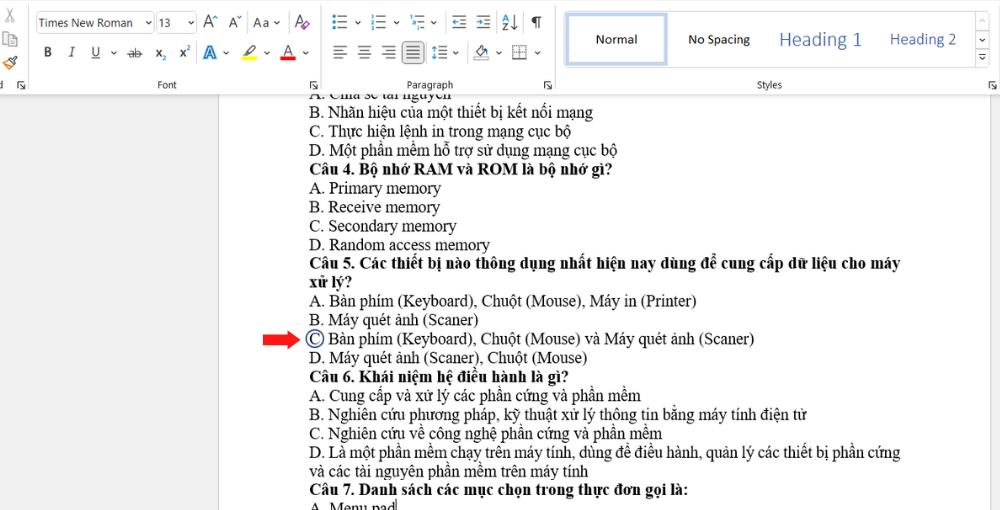Open the Change Case Aa dropdown
This screenshot has height=510, width=1000.
[x=266, y=22]
